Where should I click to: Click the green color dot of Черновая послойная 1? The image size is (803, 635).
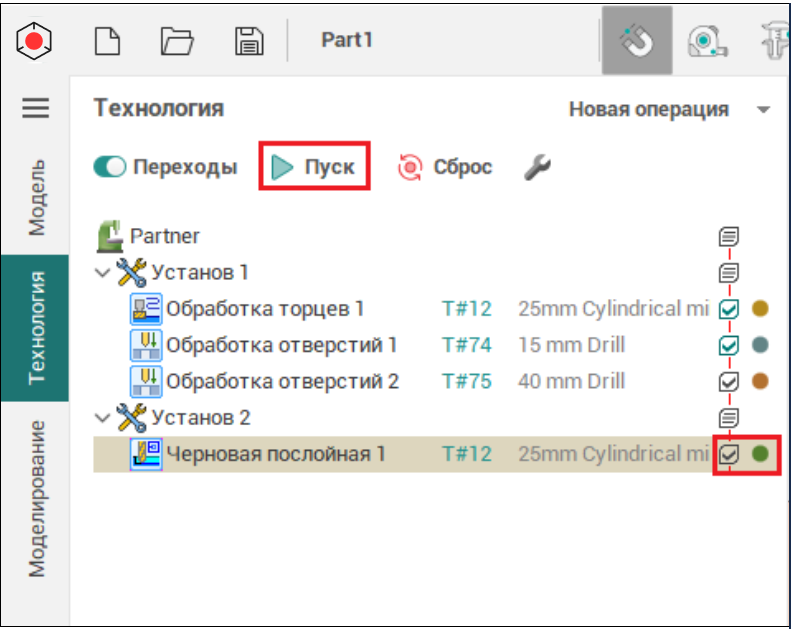[x=760, y=454]
